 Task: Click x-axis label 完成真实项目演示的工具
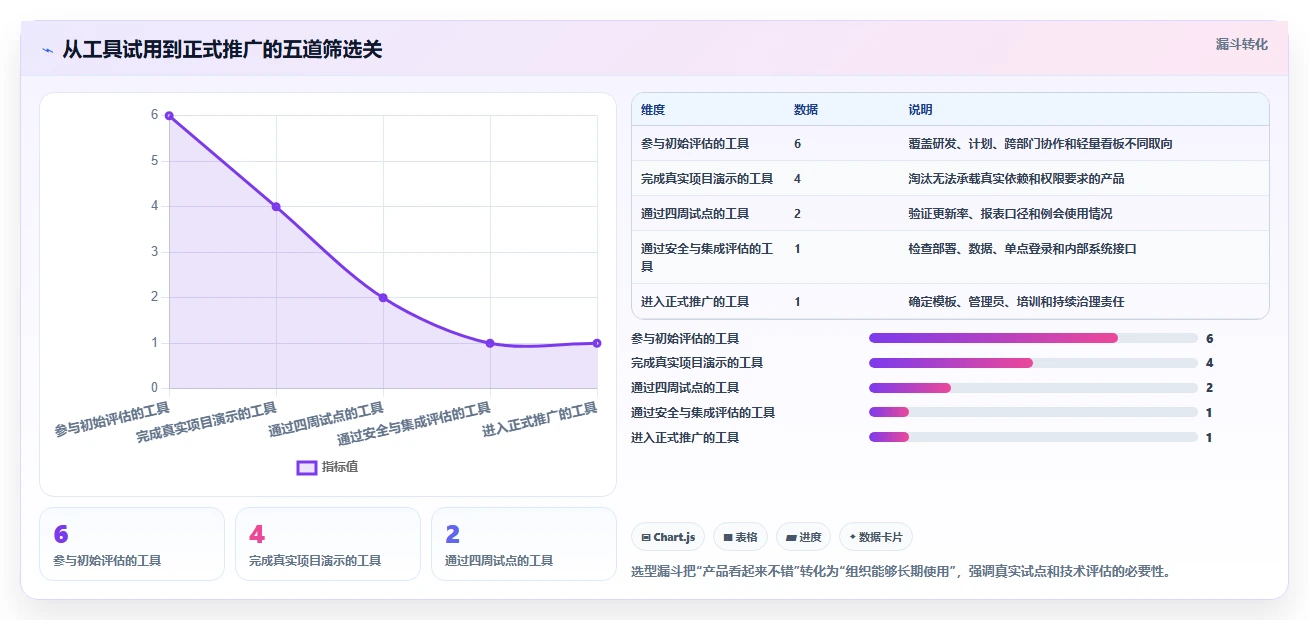(207, 424)
